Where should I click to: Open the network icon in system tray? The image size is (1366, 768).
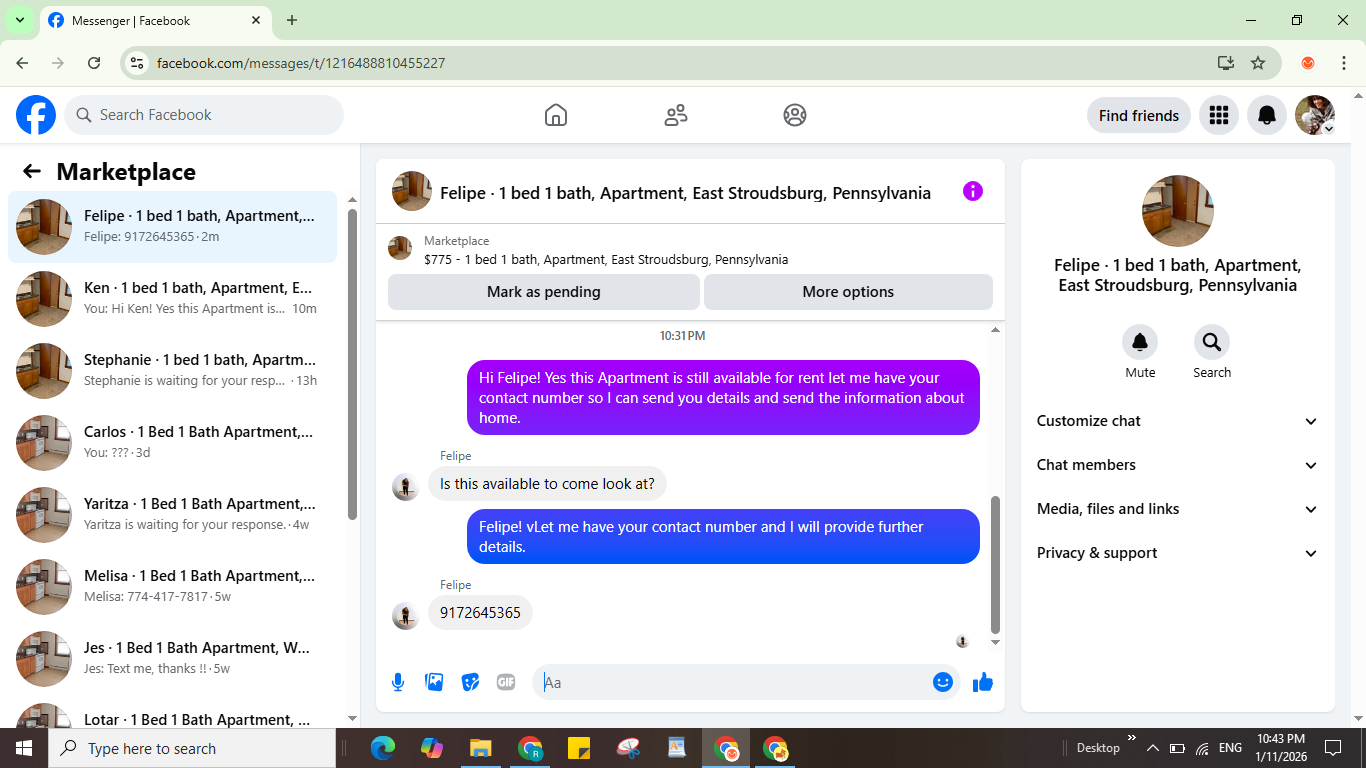[1203, 748]
